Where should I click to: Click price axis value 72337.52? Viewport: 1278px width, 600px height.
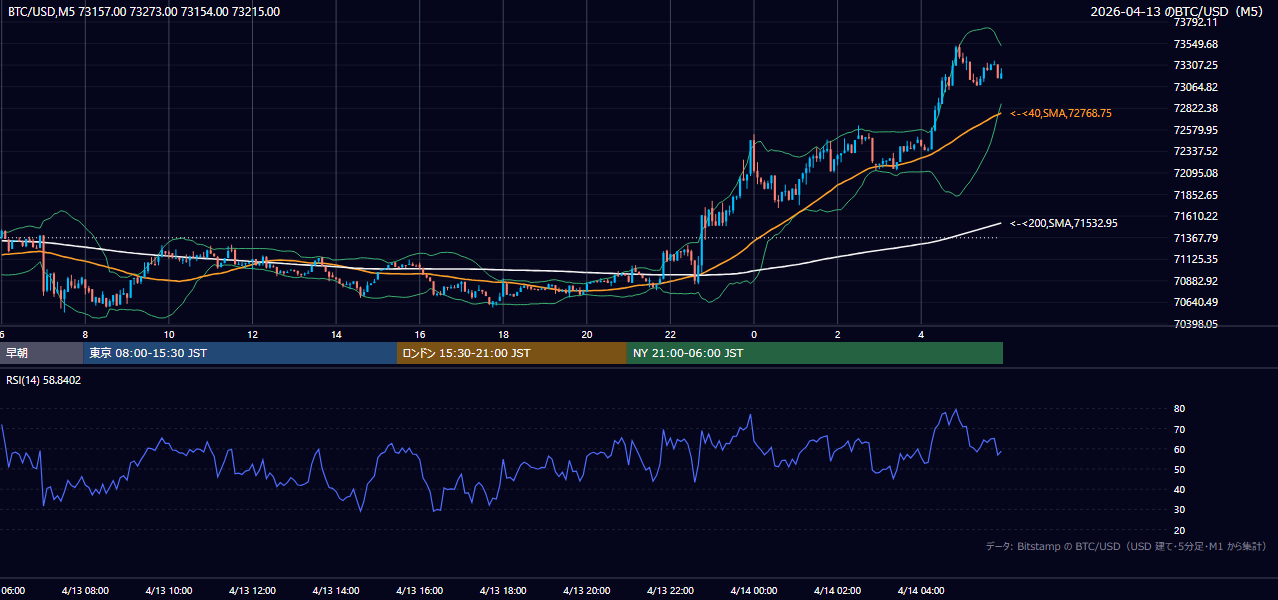pos(1195,151)
